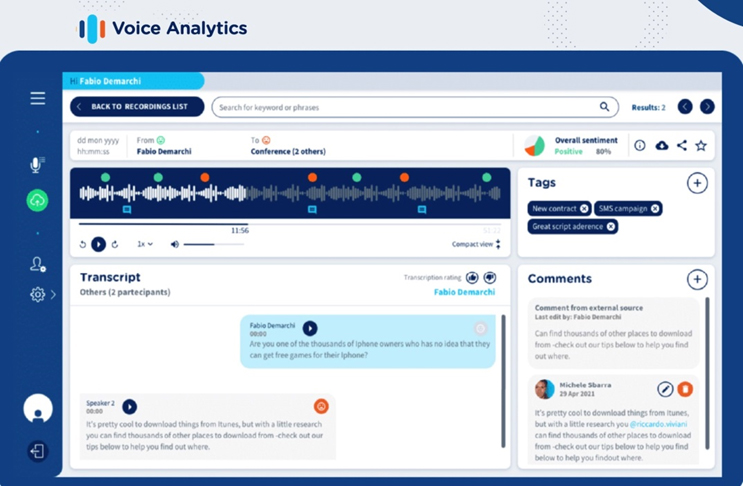Go to the previous search result

pyautogui.click(x=685, y=107)
